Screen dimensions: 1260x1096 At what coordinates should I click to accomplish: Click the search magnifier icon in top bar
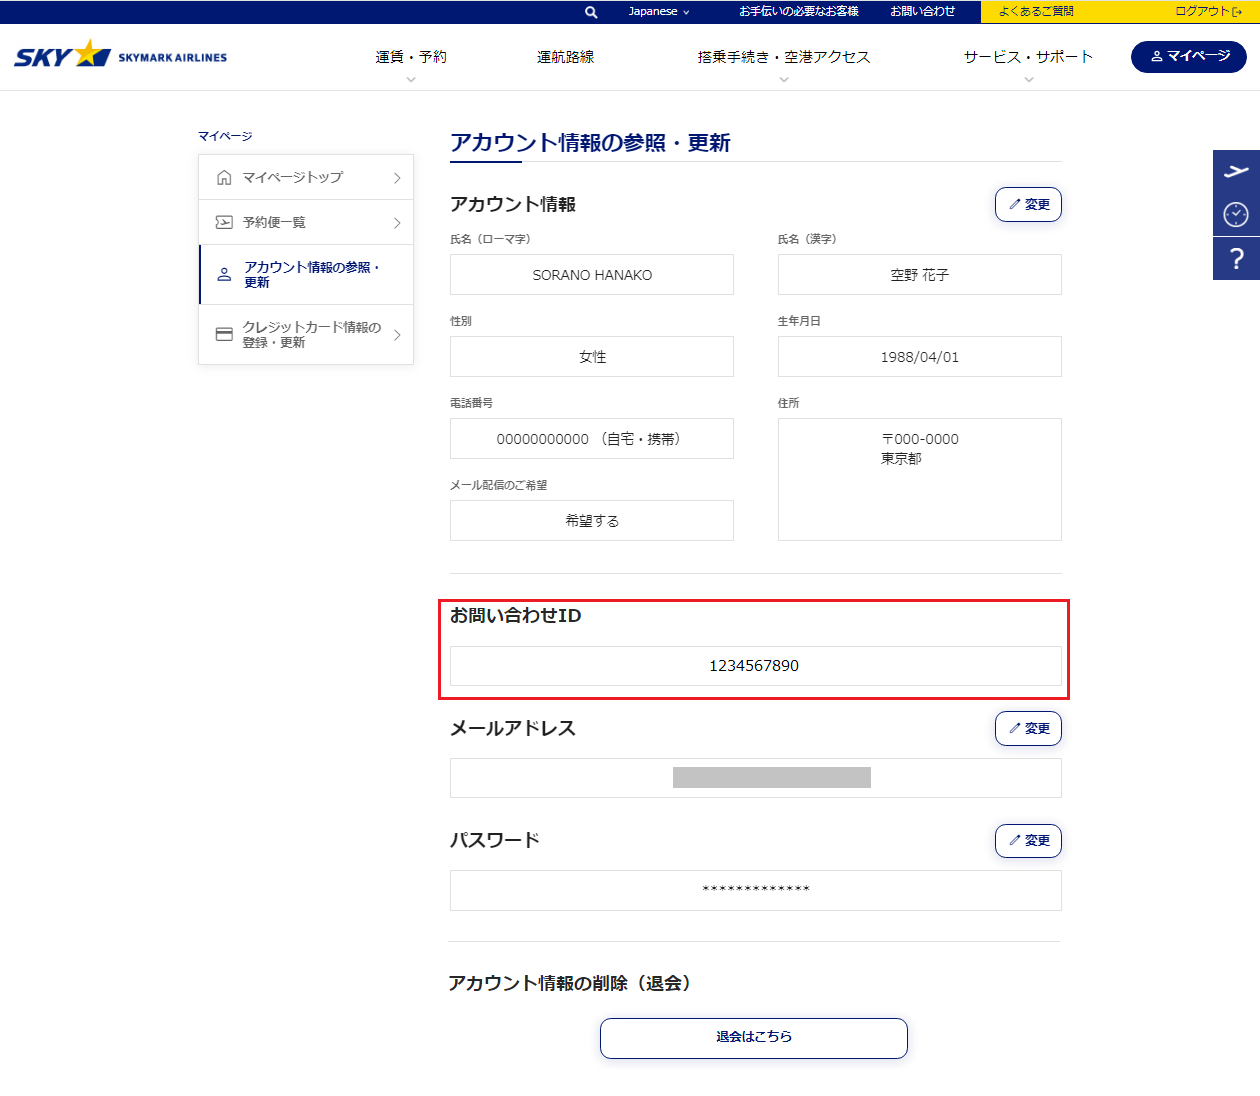click(591, 12)
